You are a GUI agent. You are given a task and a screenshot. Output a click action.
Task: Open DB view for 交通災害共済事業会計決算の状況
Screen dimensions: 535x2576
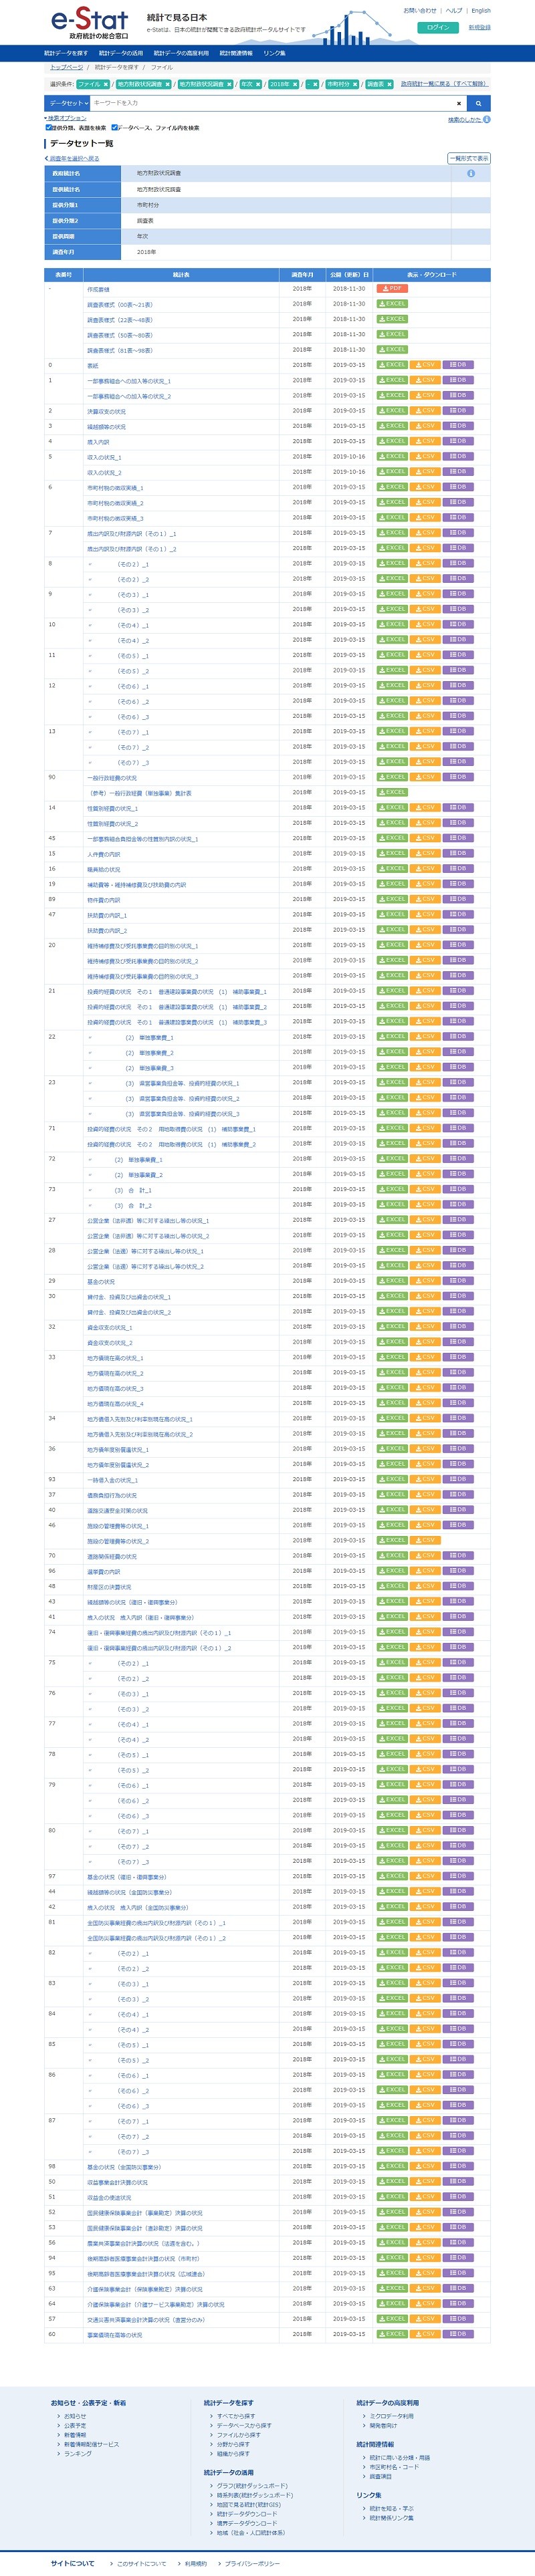(458, 2318)
